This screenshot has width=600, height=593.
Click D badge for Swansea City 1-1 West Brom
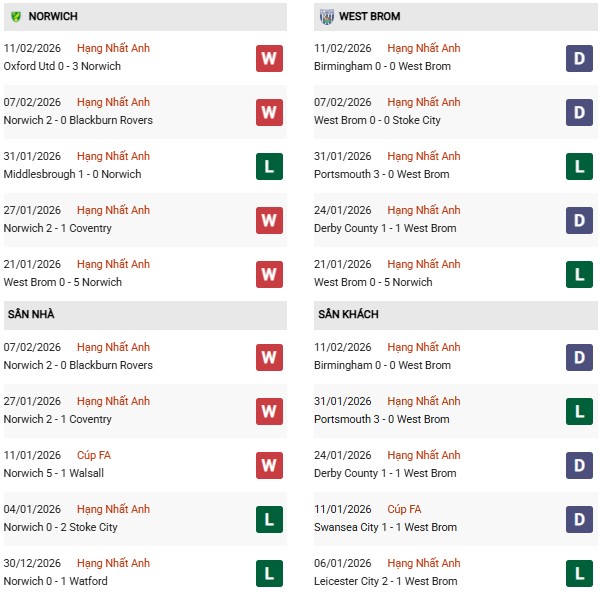click(x=579, y=519)
